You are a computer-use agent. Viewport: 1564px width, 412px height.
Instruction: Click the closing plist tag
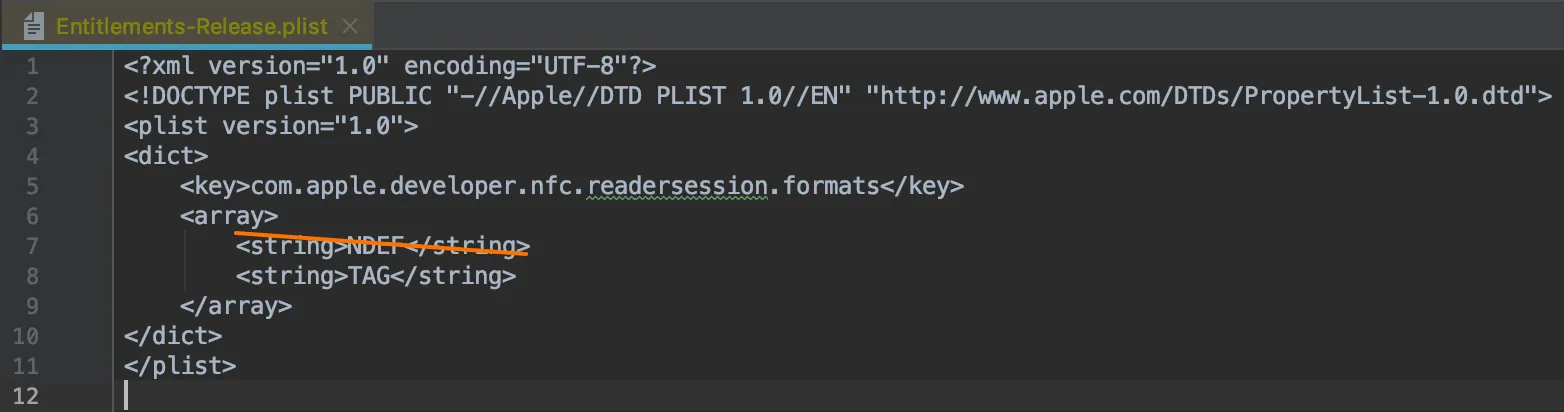tap(180, 366)
